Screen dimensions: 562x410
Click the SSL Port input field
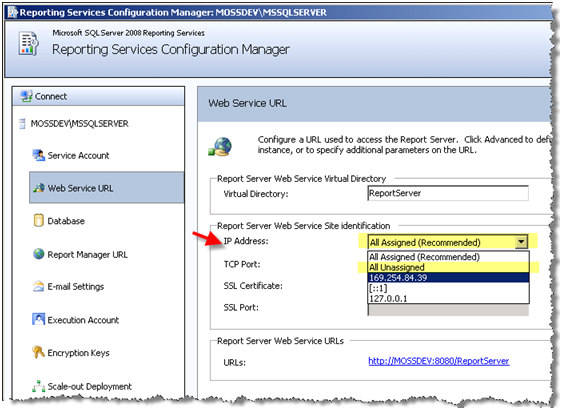pos(448,310)
